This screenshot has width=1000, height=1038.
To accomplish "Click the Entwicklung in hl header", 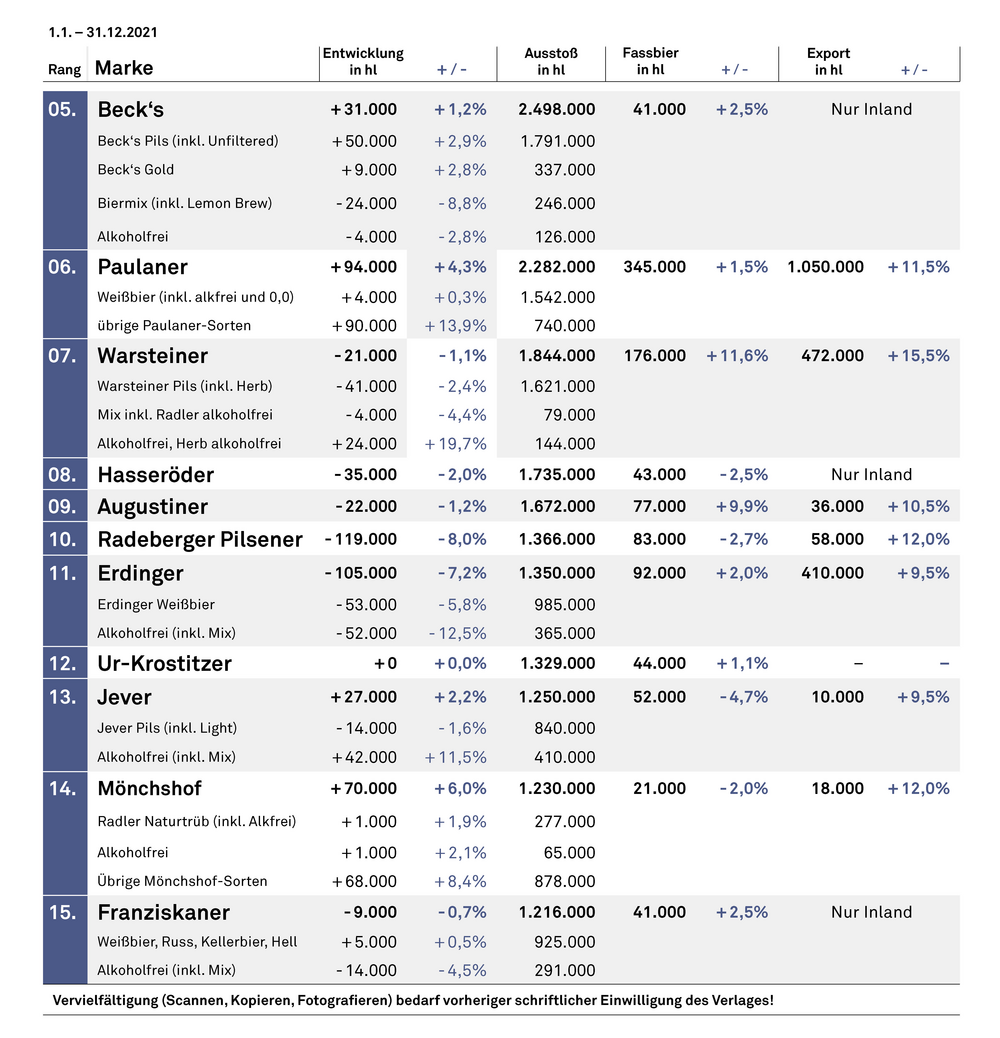I will coord(363,61).
